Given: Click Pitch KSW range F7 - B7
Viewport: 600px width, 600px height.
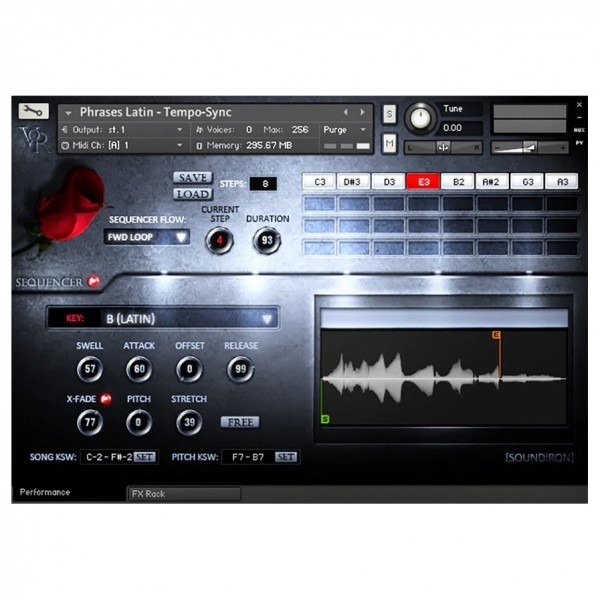Looking at the screenshot, I should tap(248, 457).
